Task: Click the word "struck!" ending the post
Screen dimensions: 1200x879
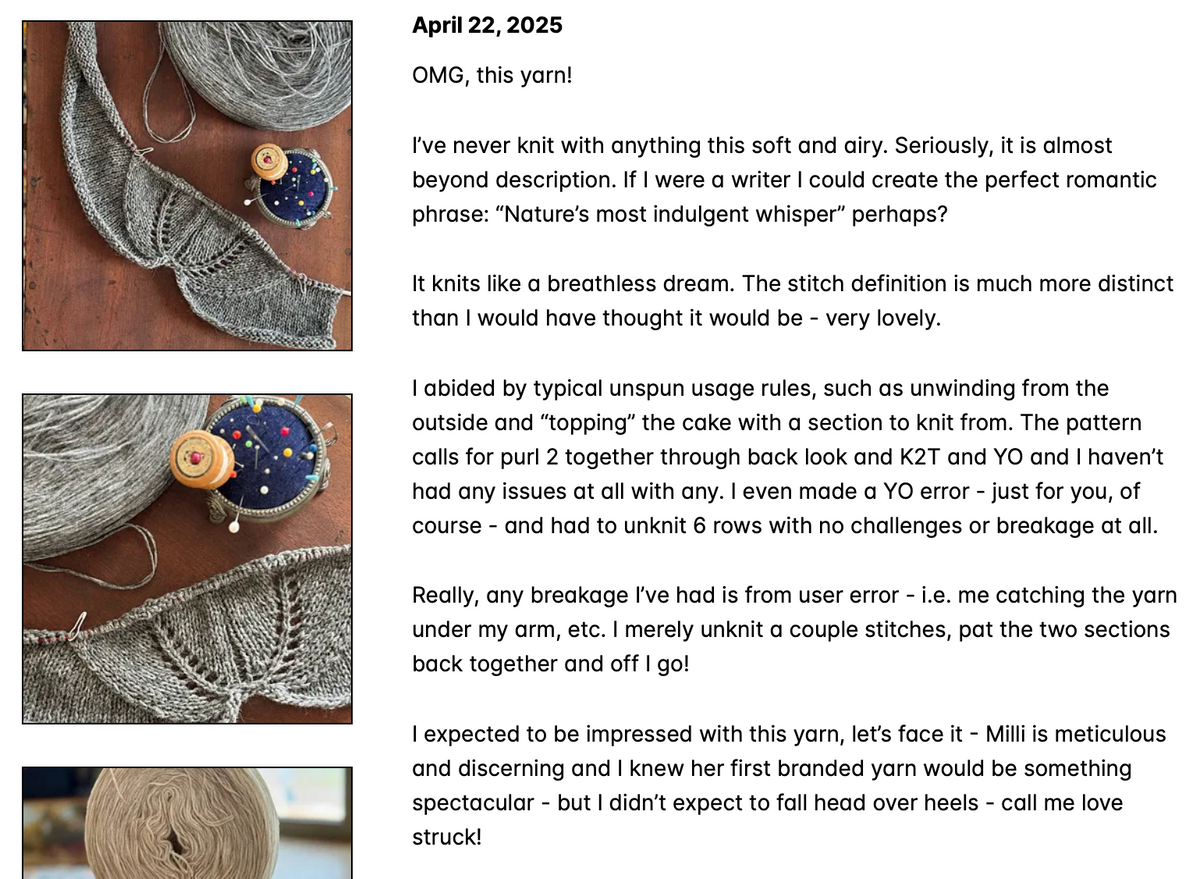Action: (447, 837)
